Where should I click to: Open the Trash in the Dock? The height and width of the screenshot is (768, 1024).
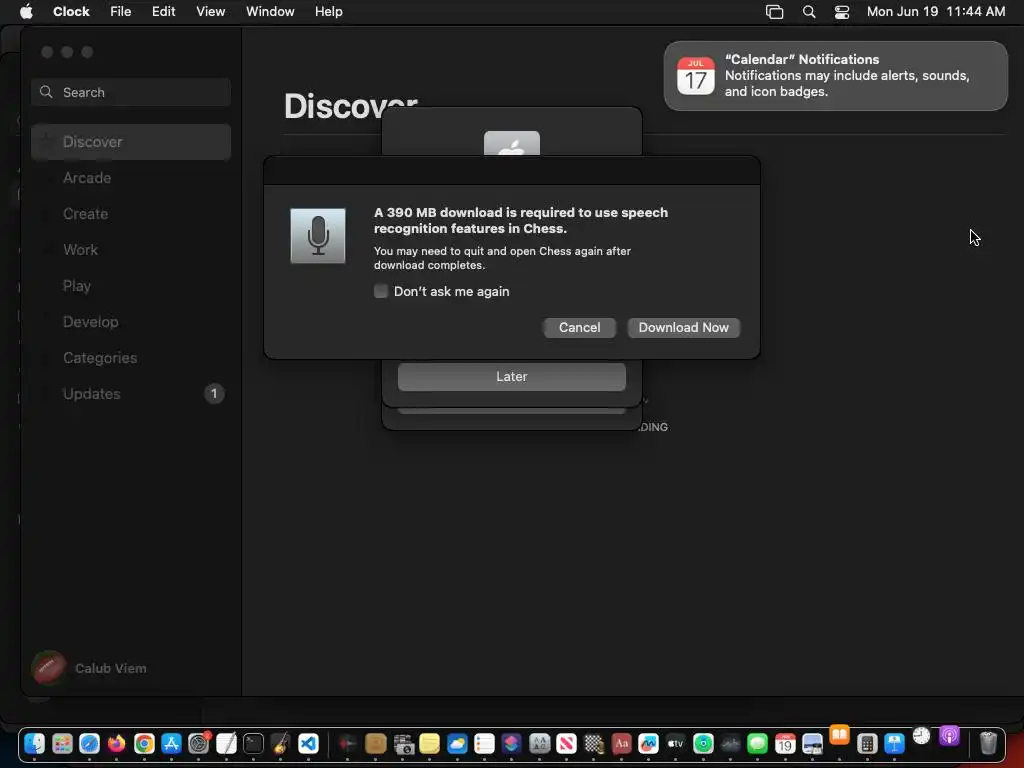pos(989,743)
